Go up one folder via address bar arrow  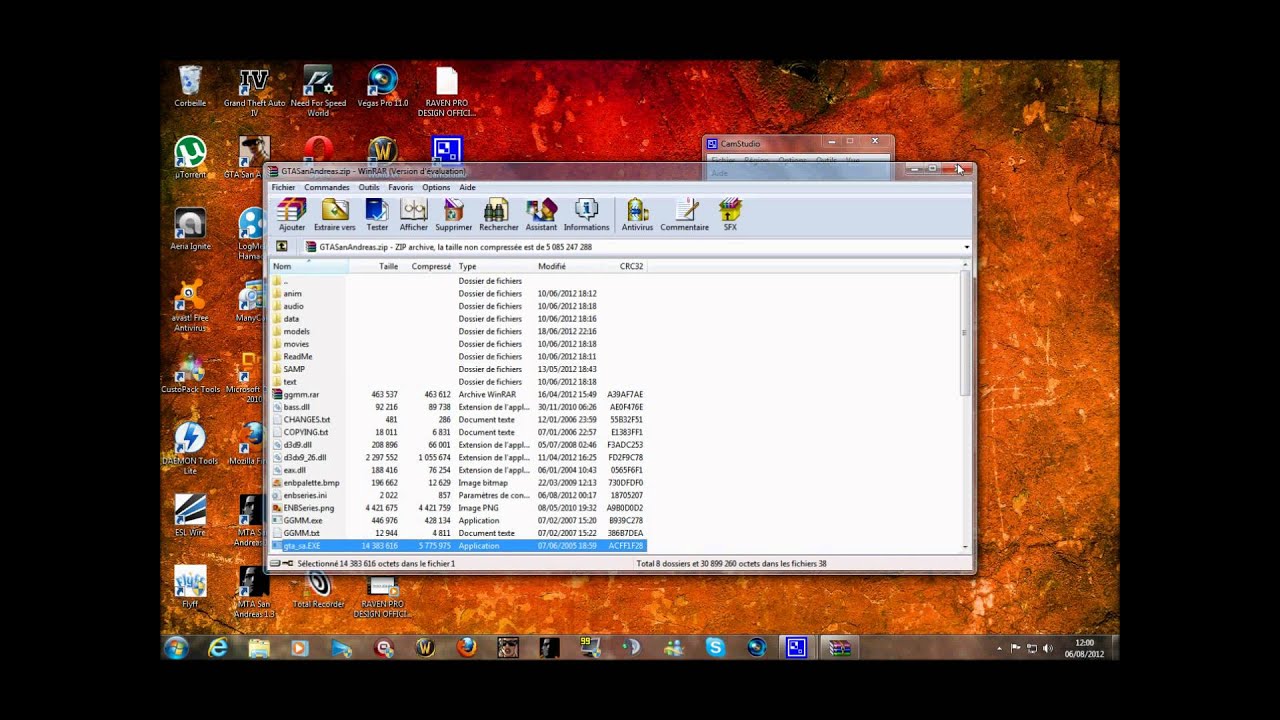coord(282,247)
